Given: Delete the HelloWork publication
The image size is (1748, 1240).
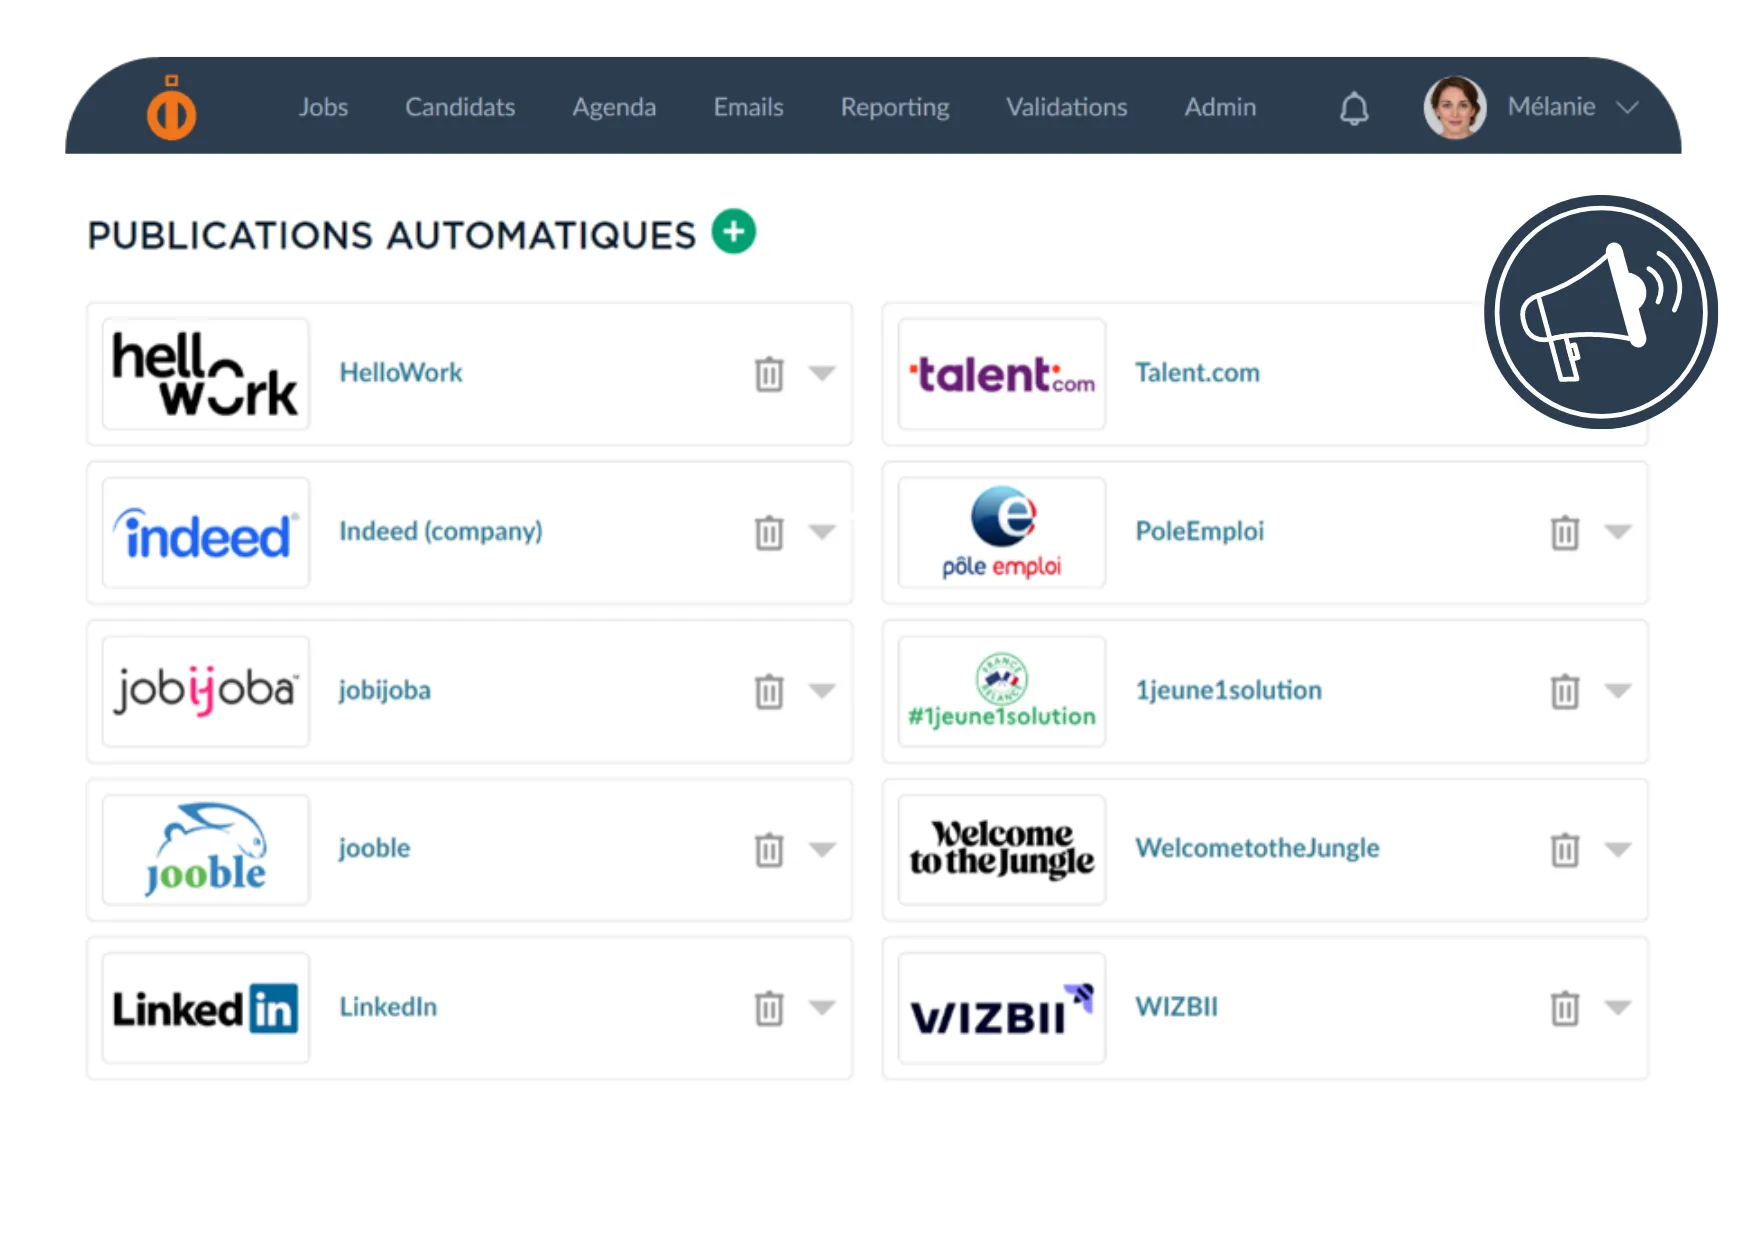Looking at the screenshot, I should pyautogui.click(x=769, y=374).
